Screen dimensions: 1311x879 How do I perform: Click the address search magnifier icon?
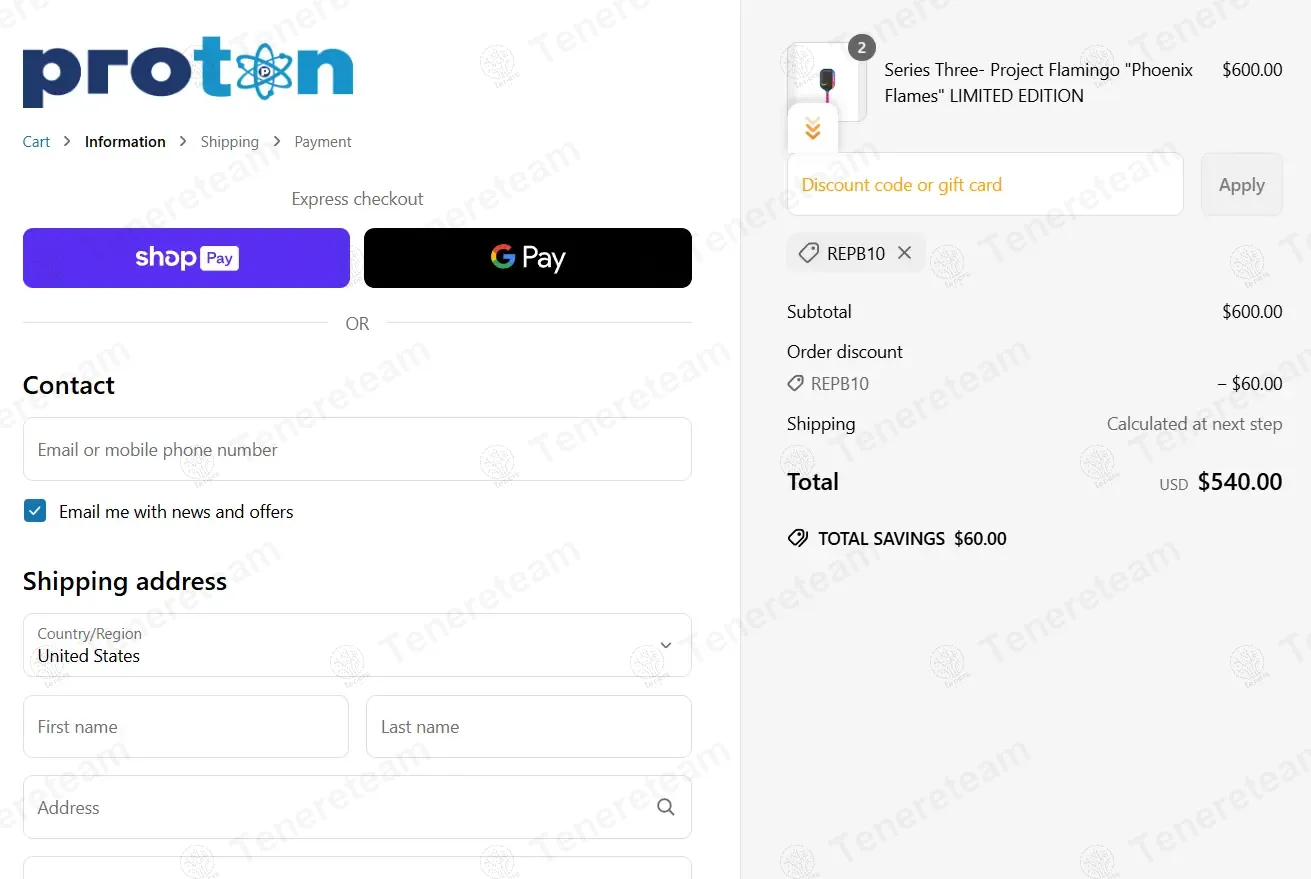[666, 807]
